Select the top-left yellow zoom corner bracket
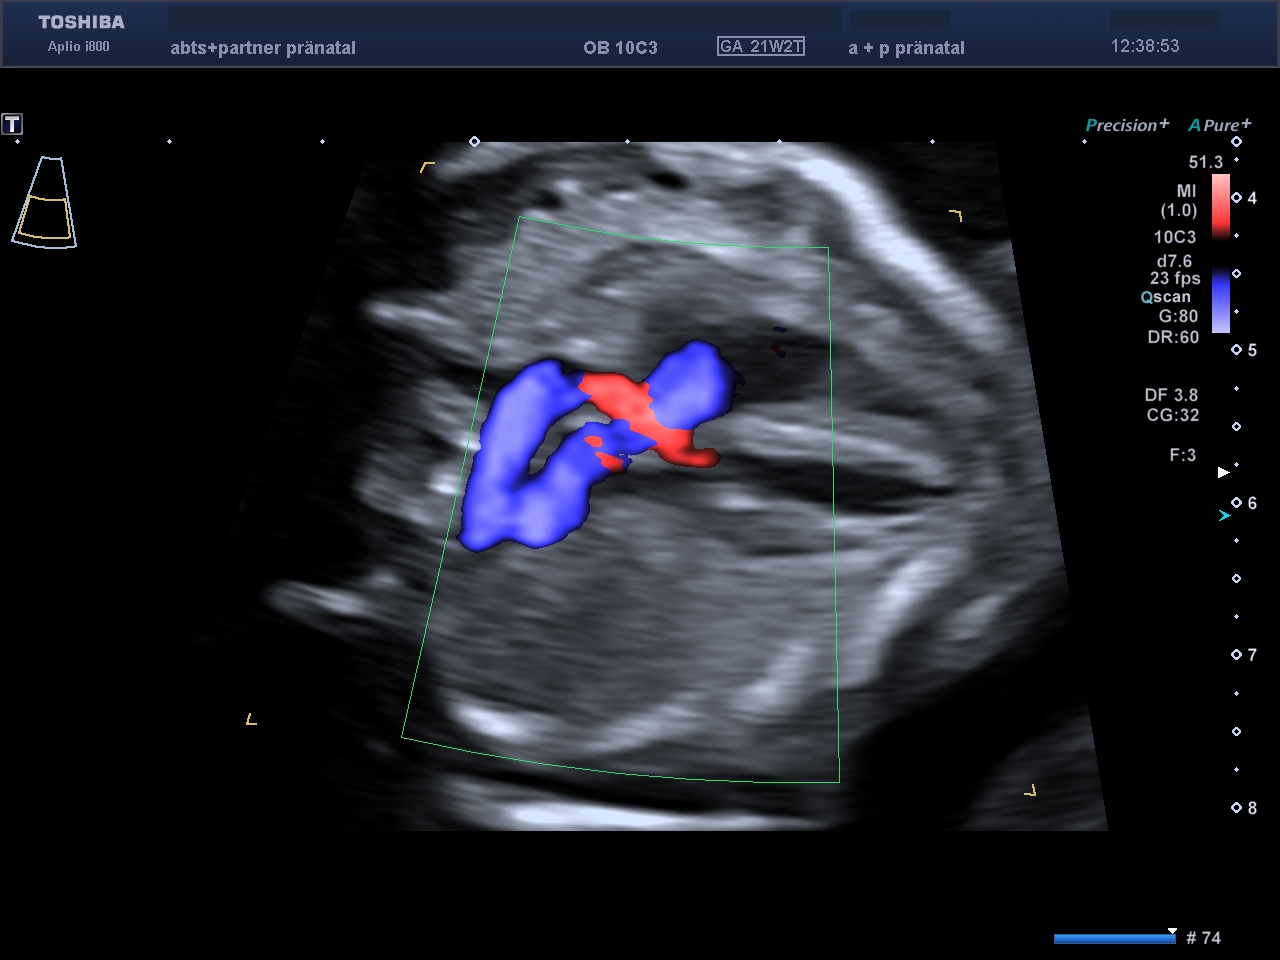This screenshot has width=1280, height=960. click(x=427, y=167)
